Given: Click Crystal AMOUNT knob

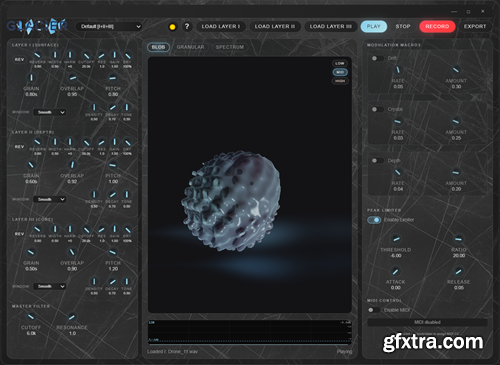Looking at the screenshot, I should [456, 121].
